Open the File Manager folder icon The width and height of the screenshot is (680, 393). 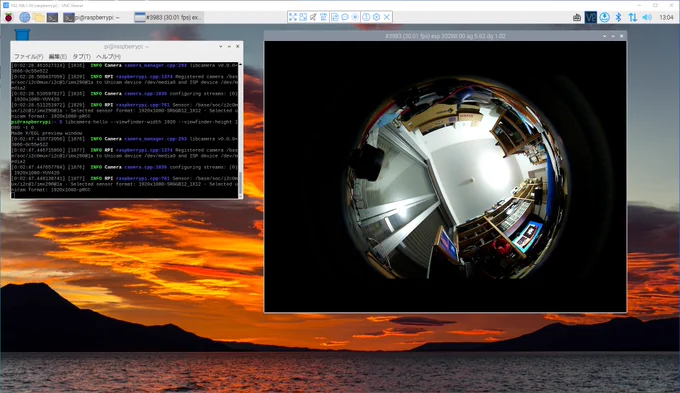pyautogui.click(x=39, y=17)
